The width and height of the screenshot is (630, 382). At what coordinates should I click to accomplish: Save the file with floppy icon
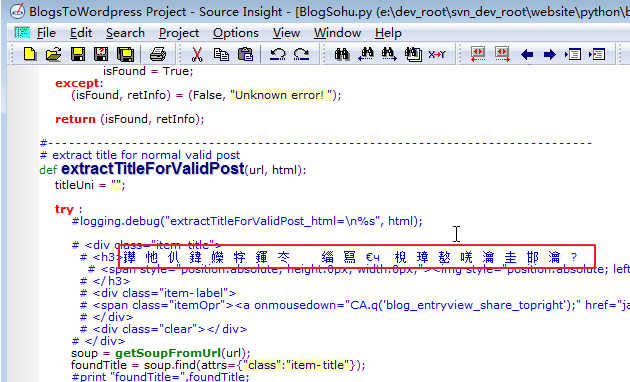click(78, 54)
